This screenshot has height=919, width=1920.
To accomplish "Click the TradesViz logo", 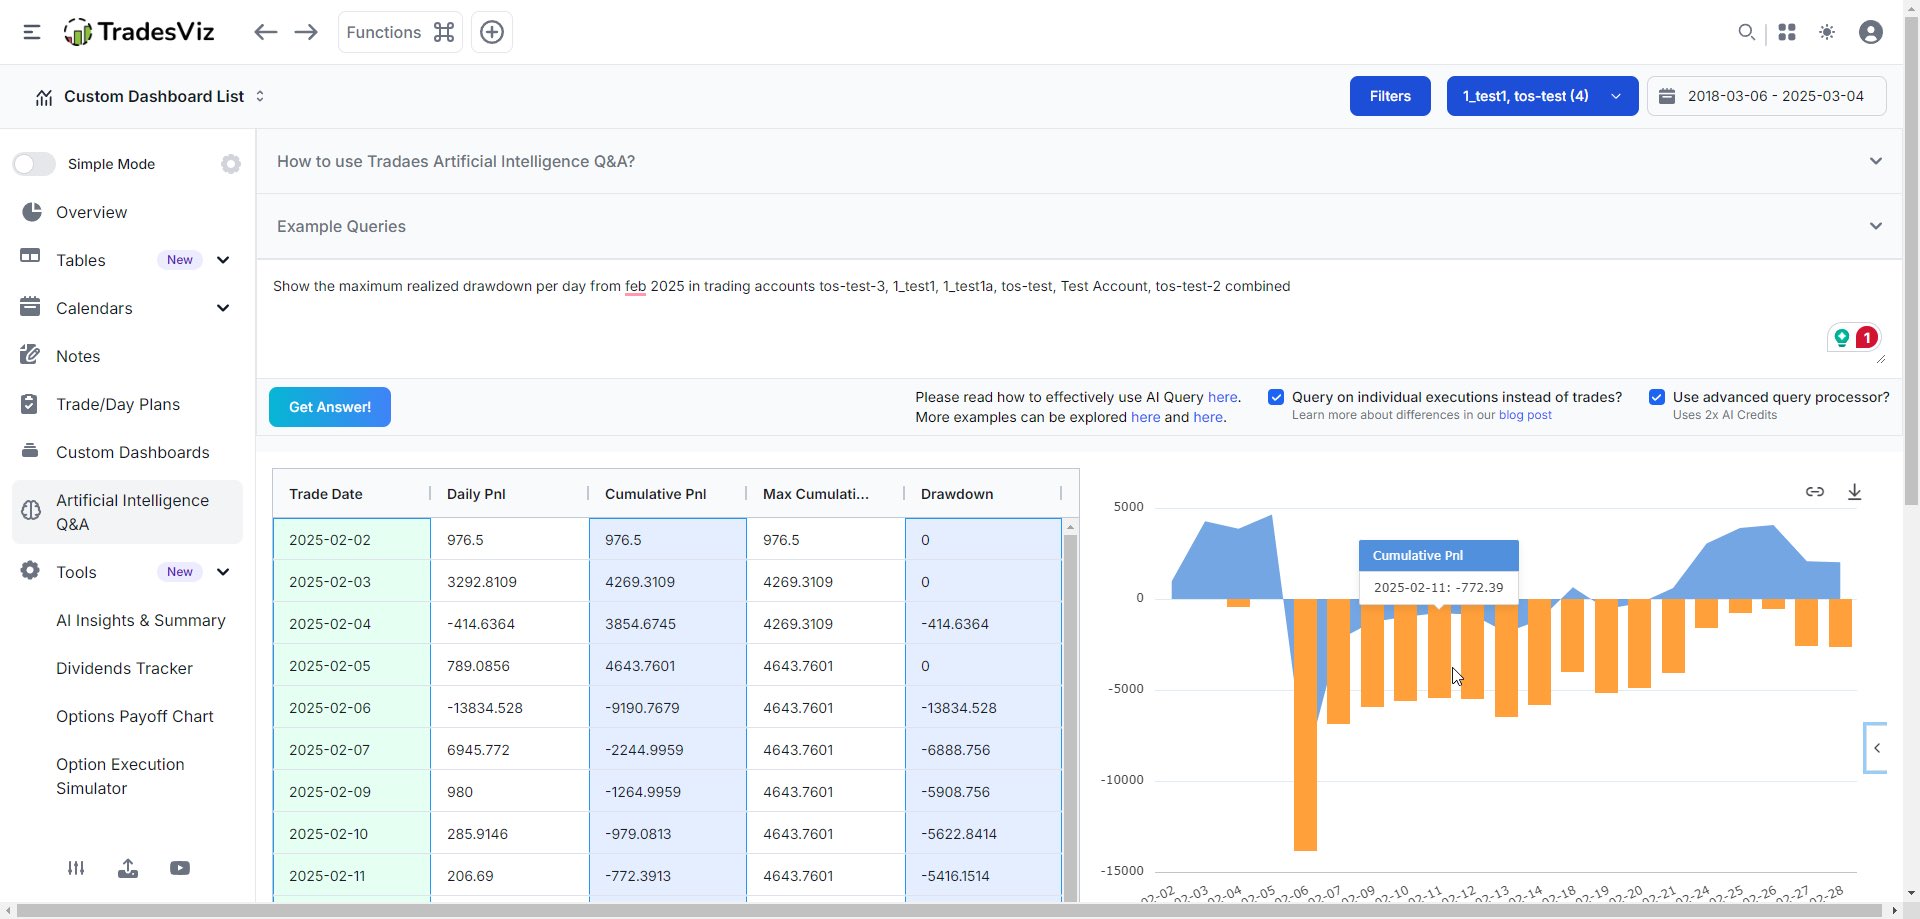I will pos(139,32).
